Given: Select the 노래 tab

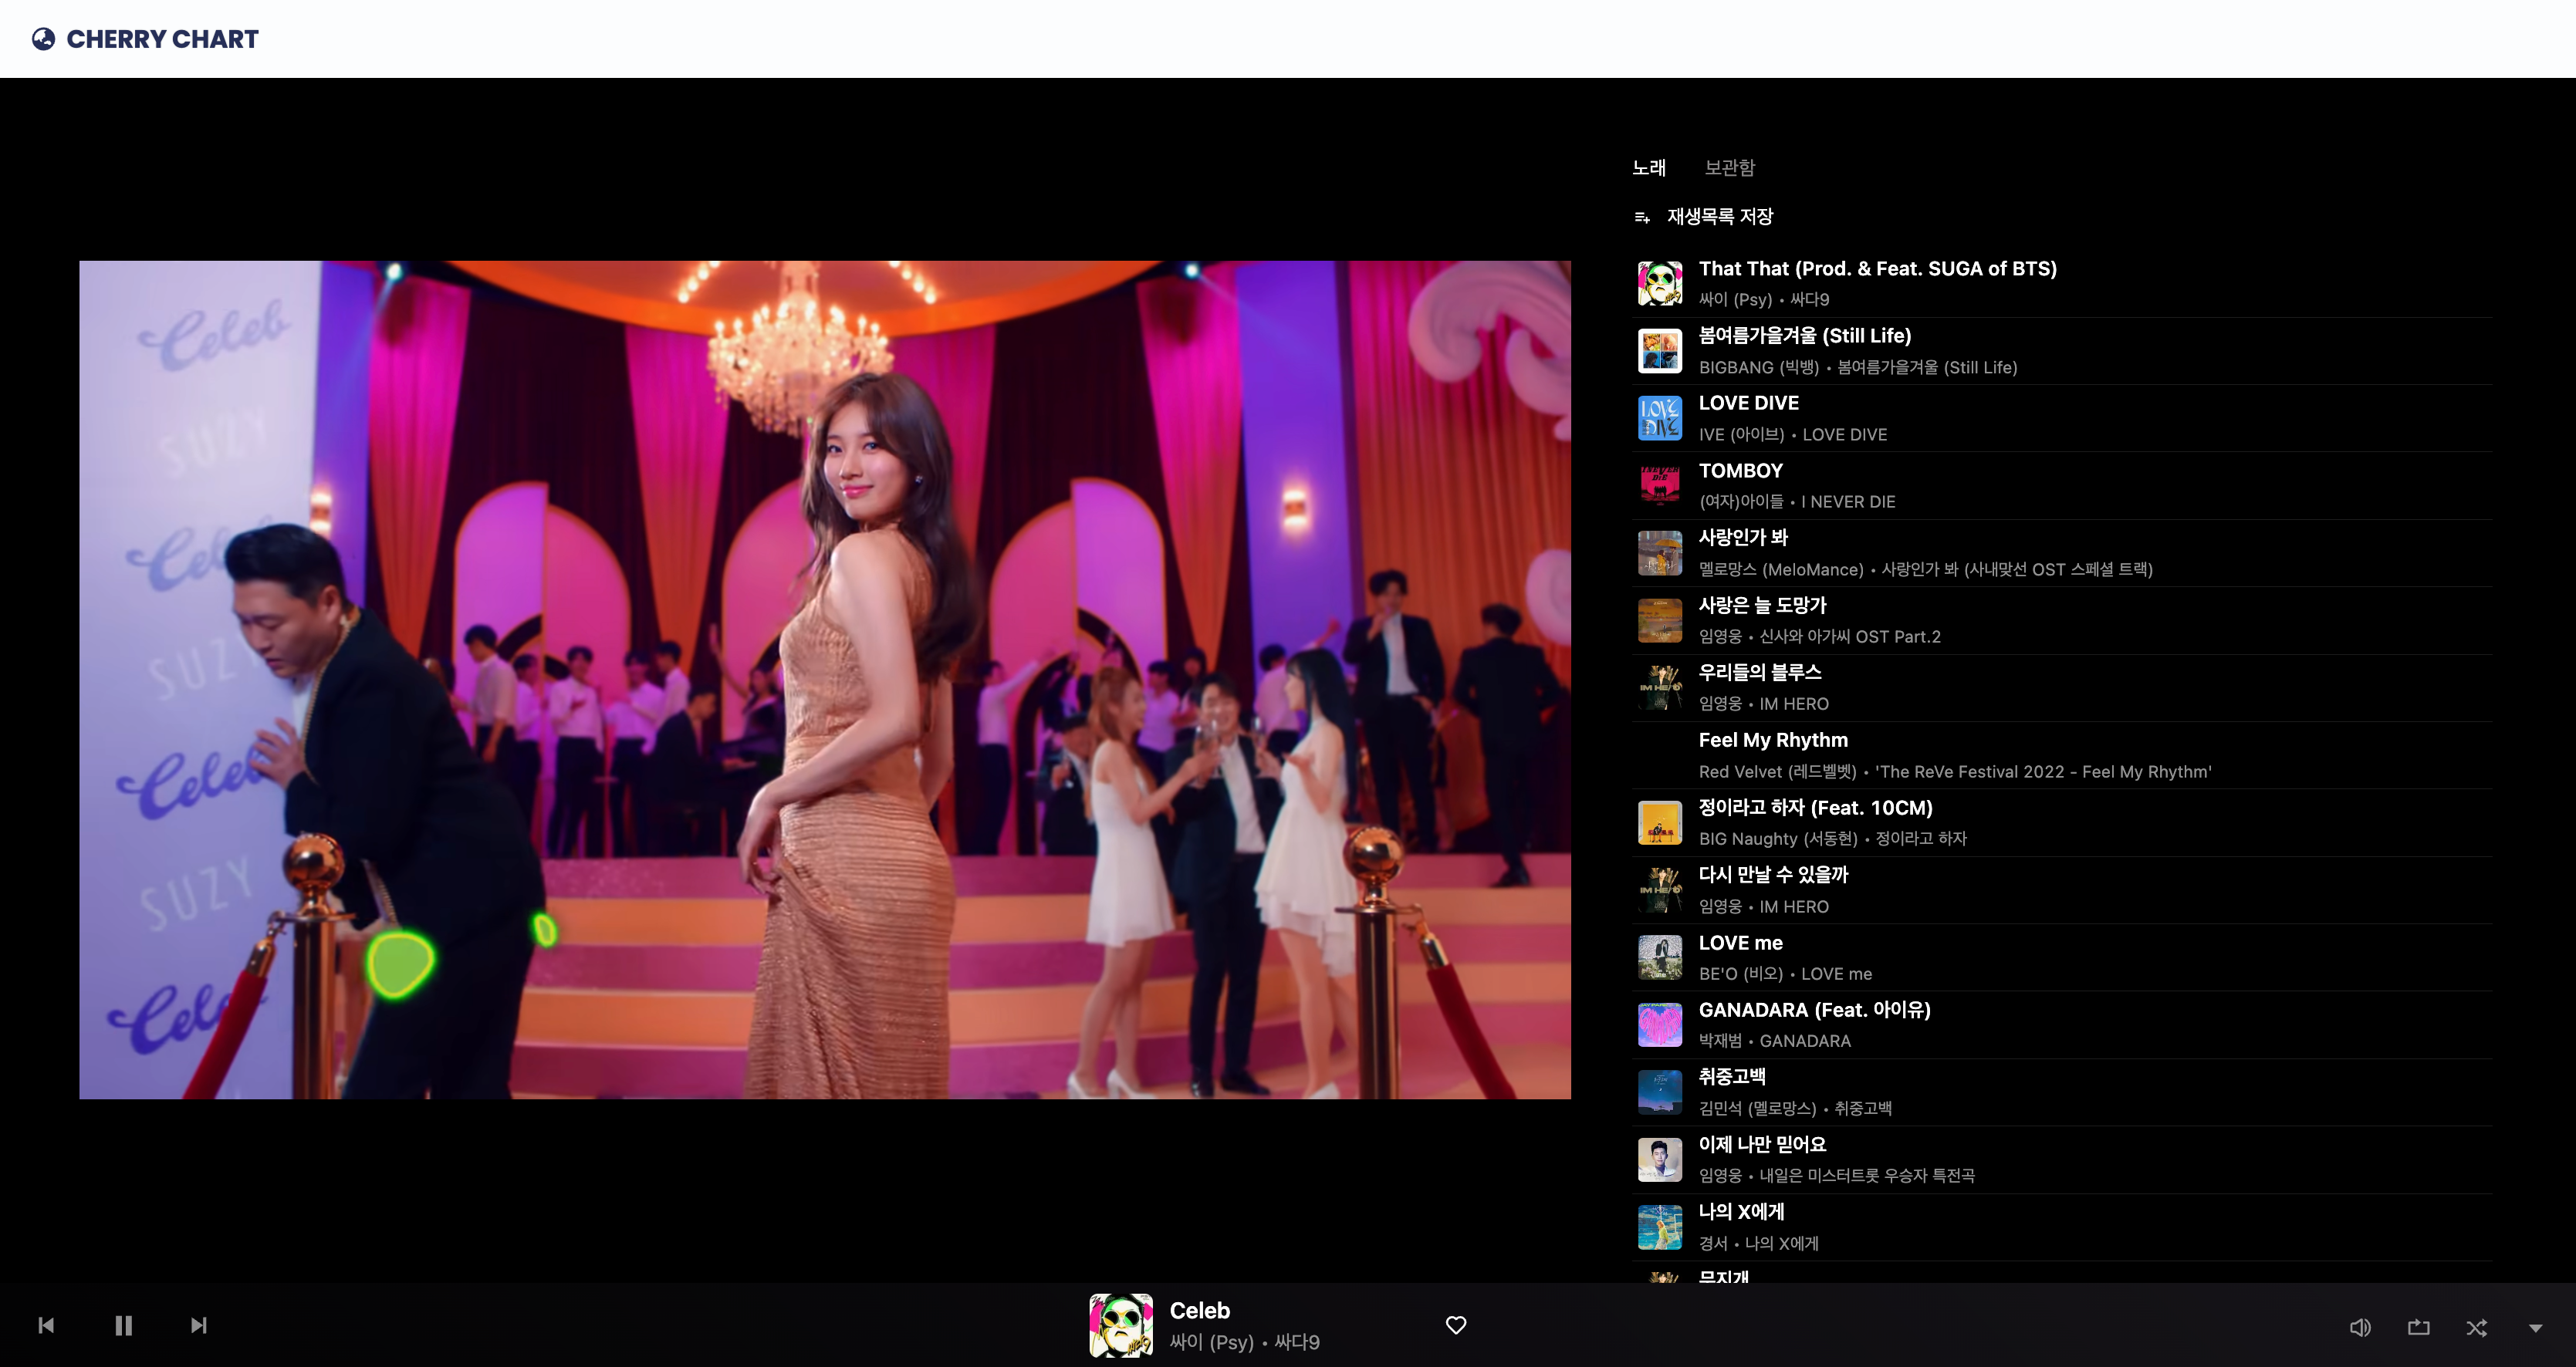Looking at the screenshot, I should coord(1648,168).
